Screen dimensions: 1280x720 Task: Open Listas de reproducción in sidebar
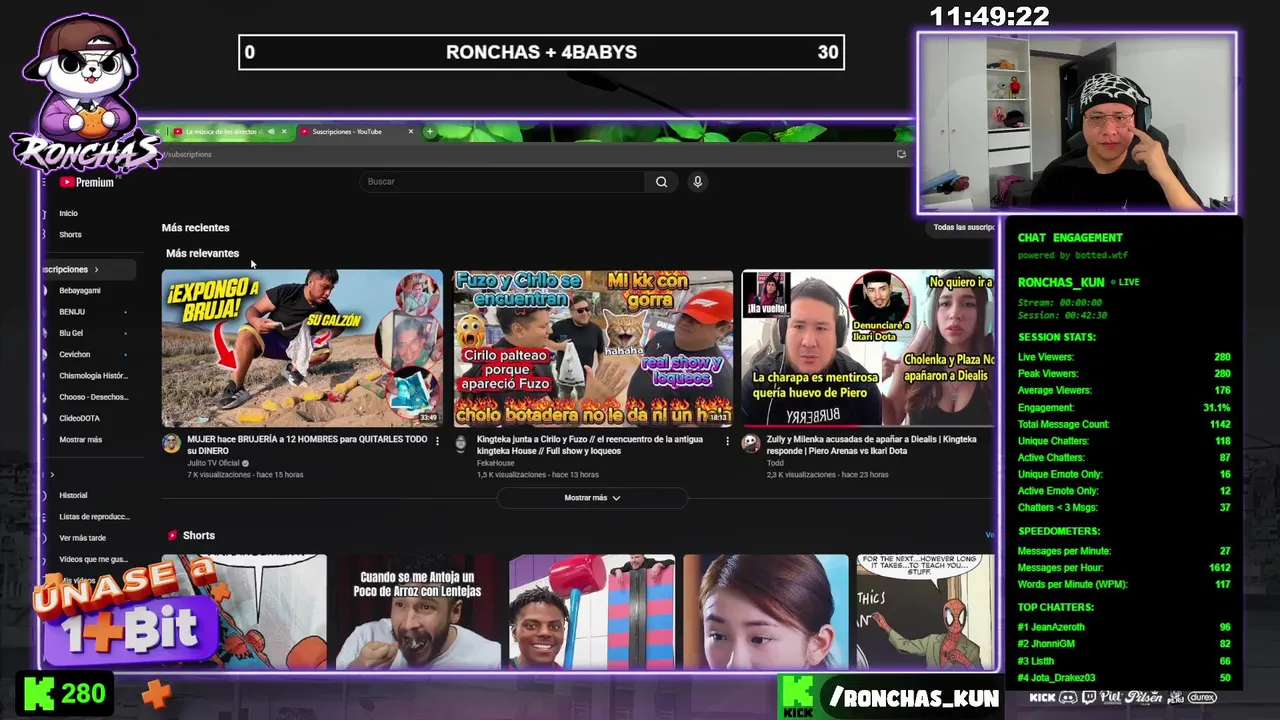pyautogui.click(x=94, y=516)
